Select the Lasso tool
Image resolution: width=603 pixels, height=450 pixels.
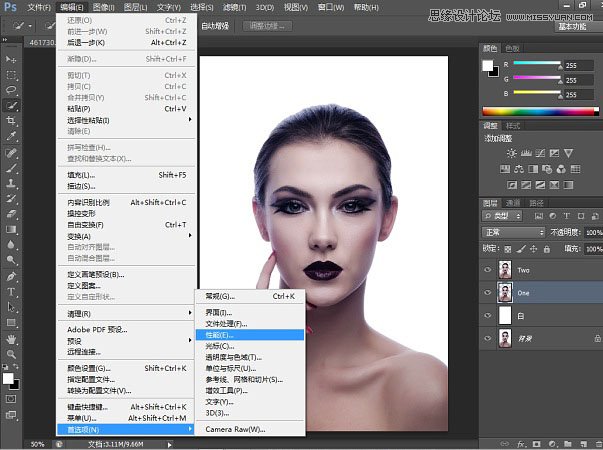point(11,90)
